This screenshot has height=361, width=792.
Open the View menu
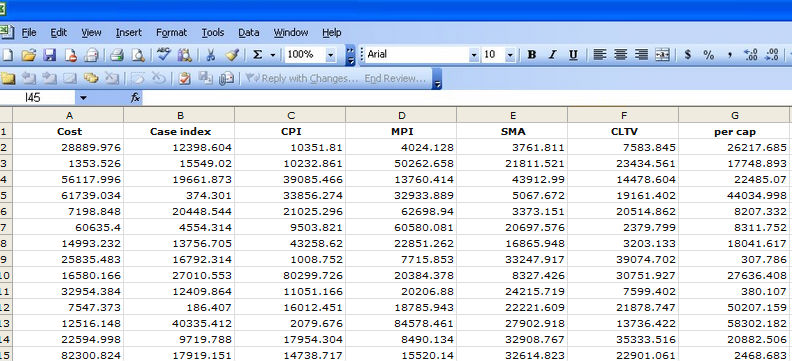(x=91, y=32)
